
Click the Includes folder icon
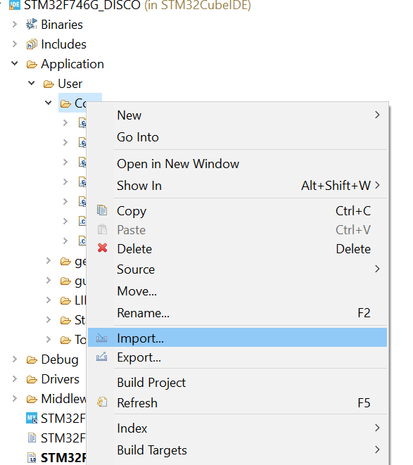(32, 44)
